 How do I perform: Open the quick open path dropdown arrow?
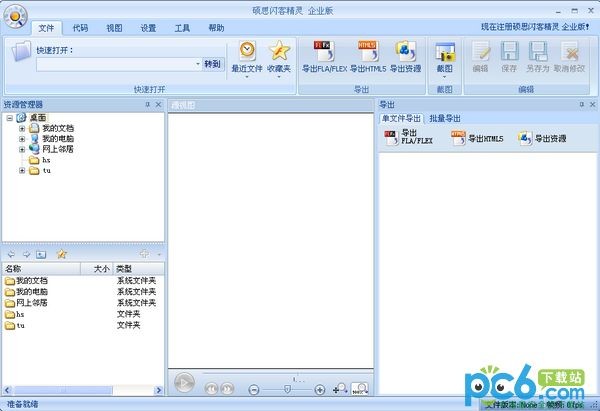(x=197, y=64)
